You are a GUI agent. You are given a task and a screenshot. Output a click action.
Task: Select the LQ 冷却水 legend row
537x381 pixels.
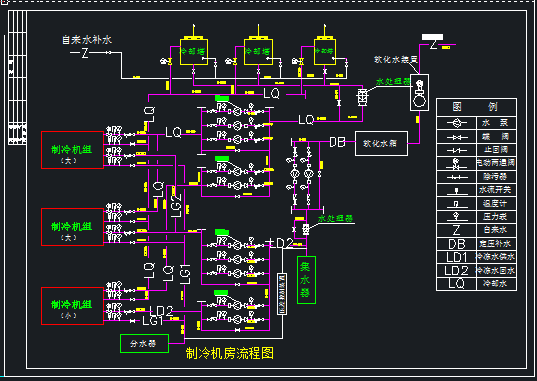476,284
